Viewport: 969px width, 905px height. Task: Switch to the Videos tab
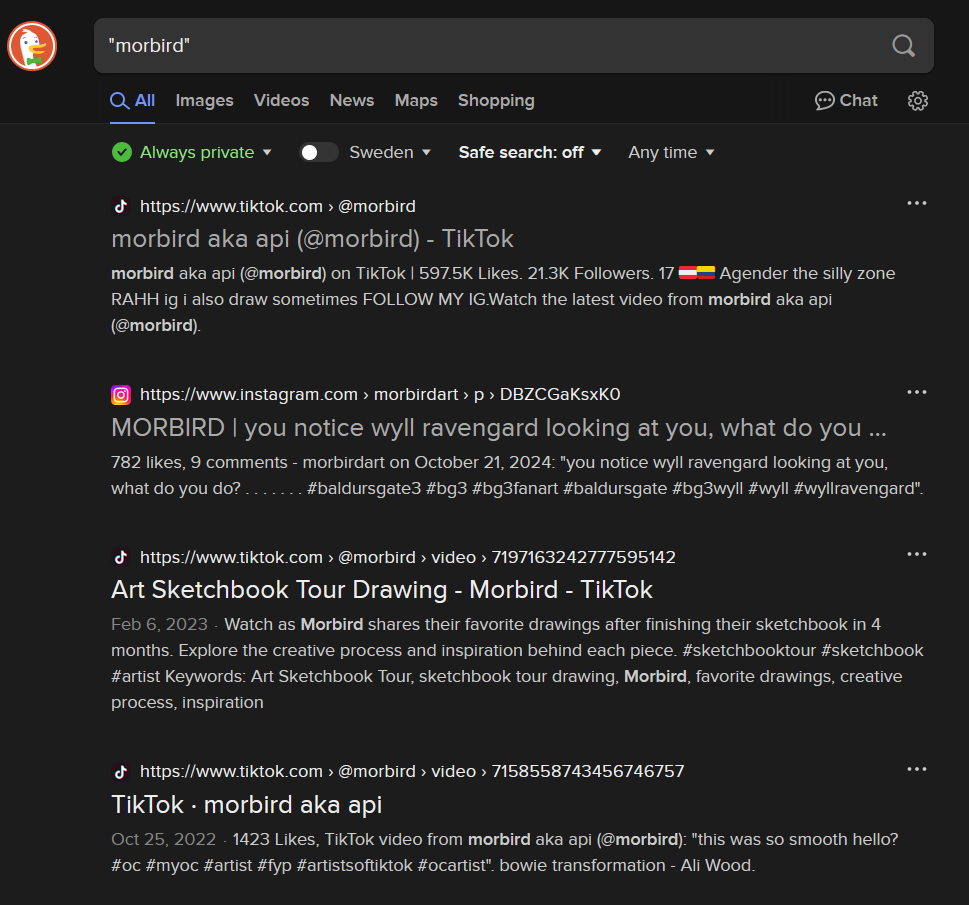(x=281, y=101)
